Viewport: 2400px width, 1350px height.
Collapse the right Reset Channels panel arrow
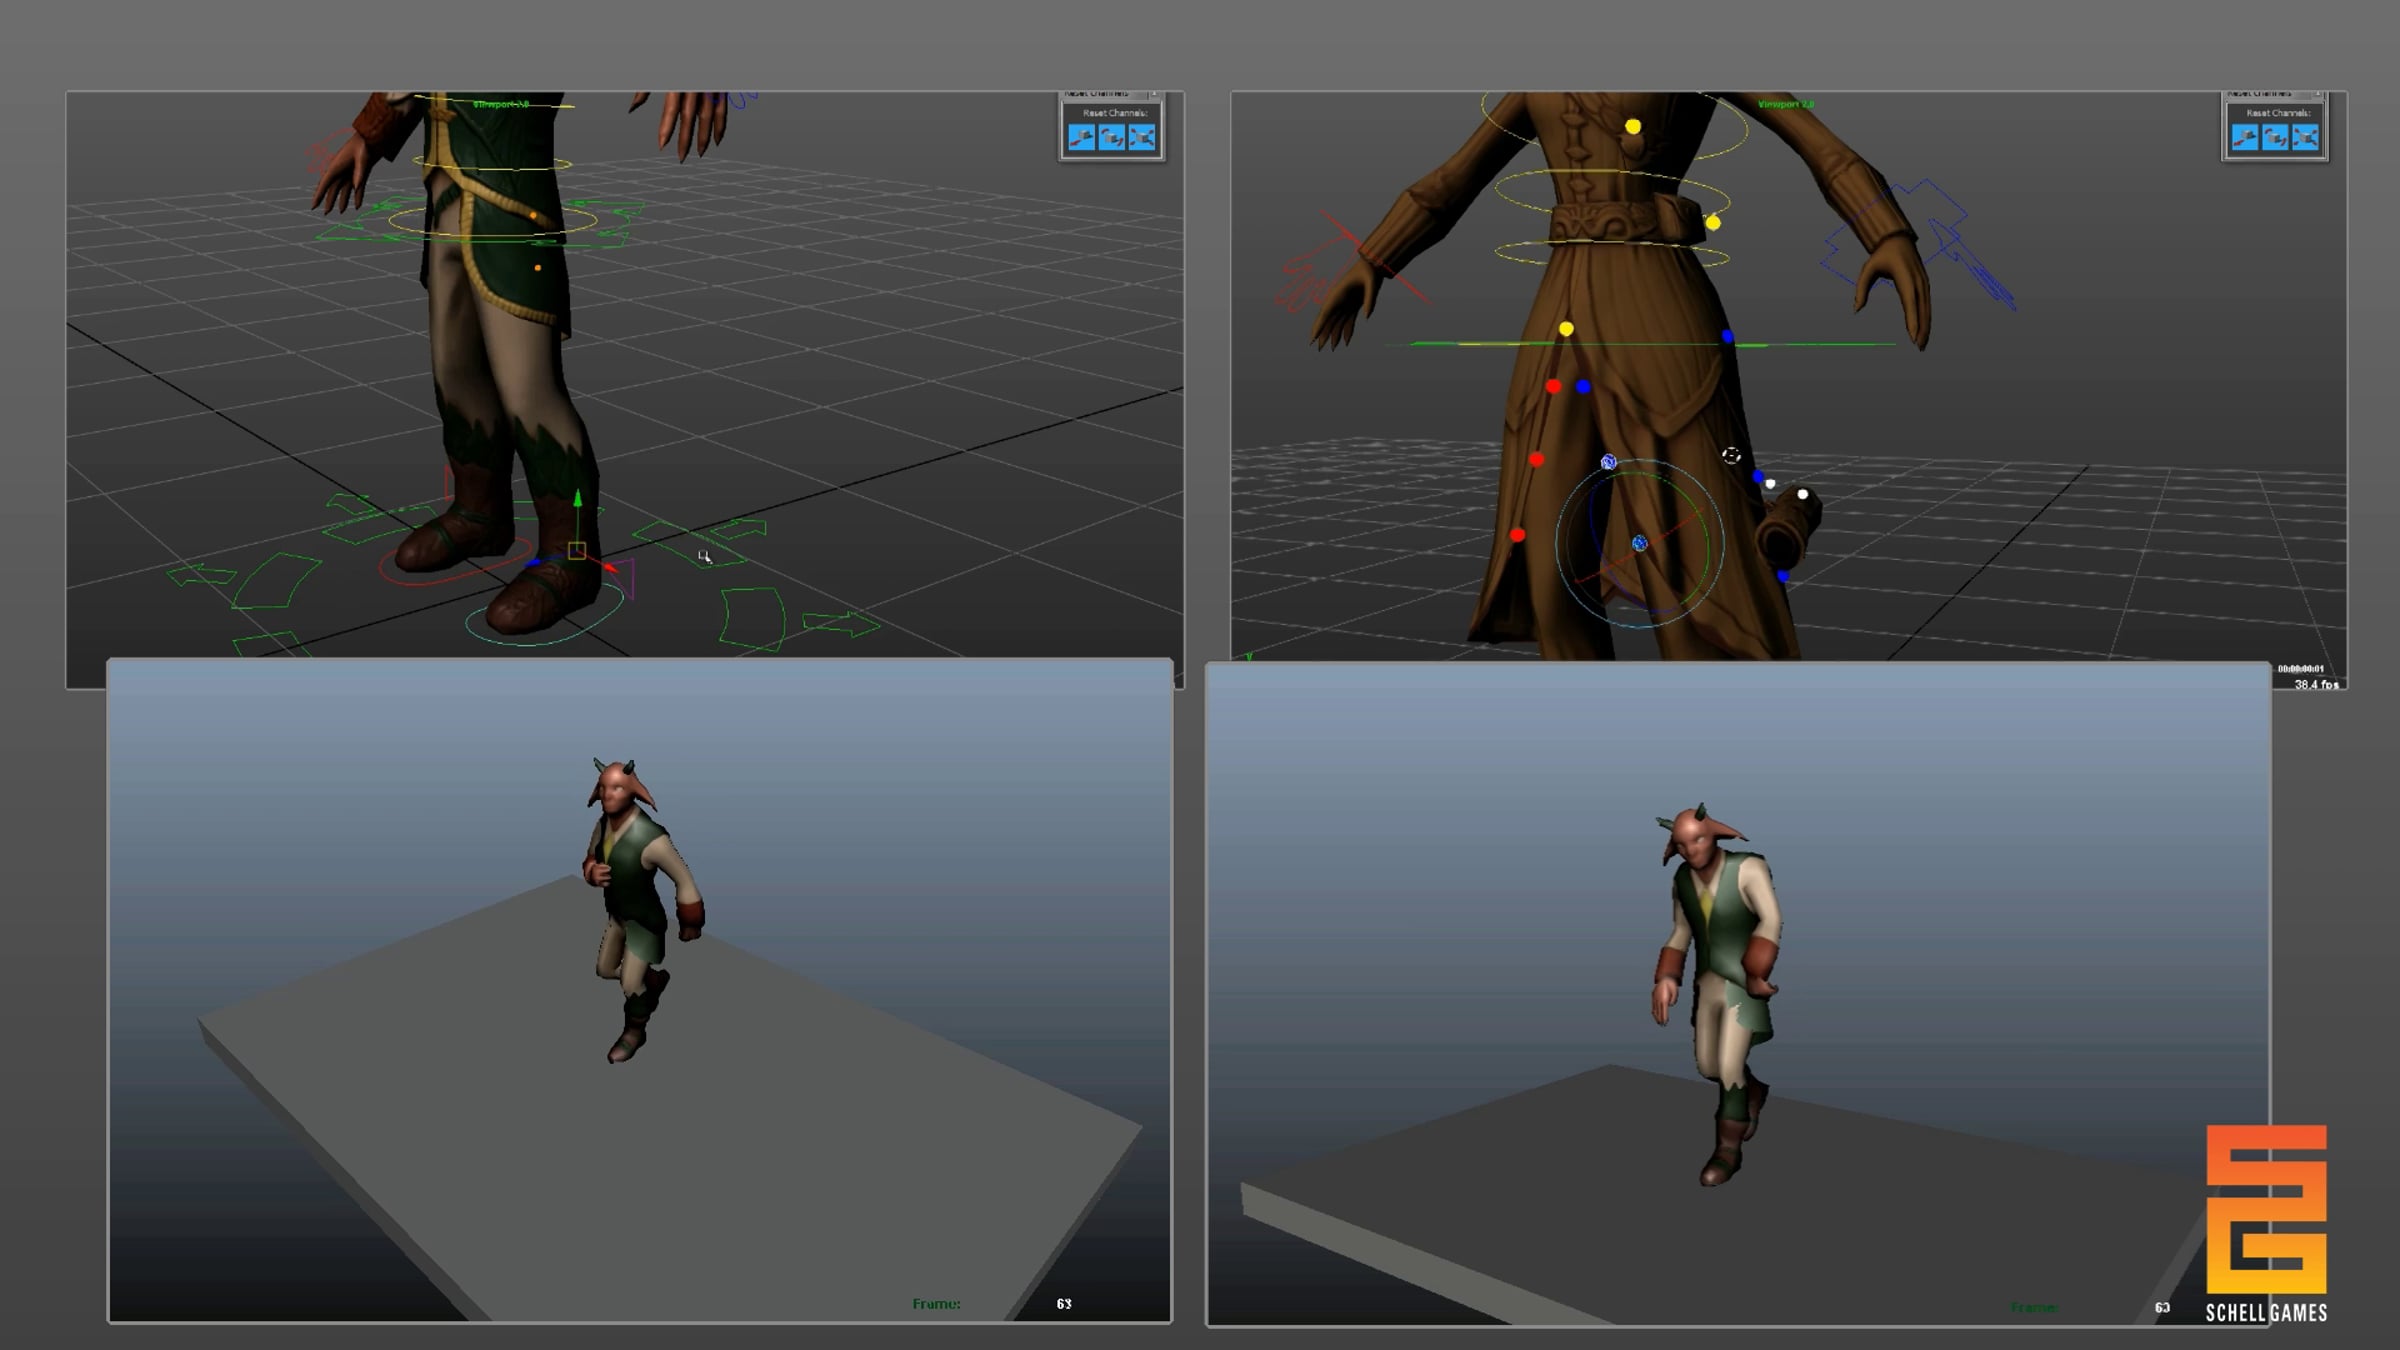point(2317,94)
